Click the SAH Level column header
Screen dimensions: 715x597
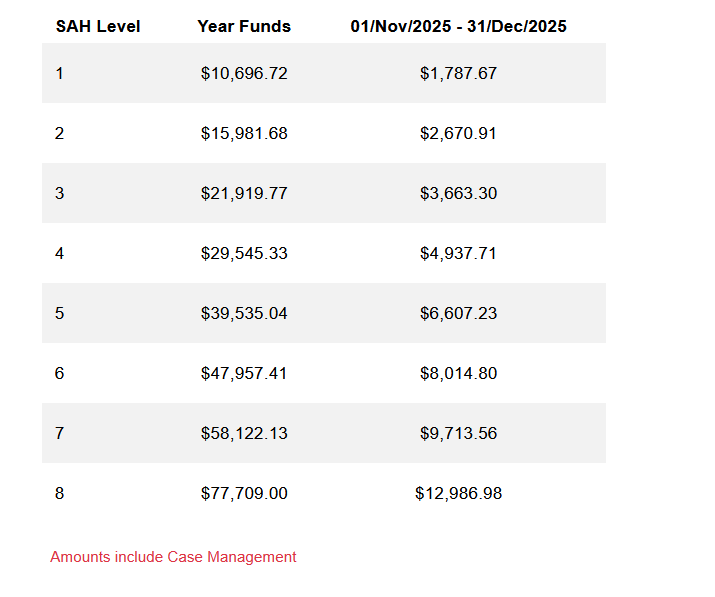[x=98, y=27]
